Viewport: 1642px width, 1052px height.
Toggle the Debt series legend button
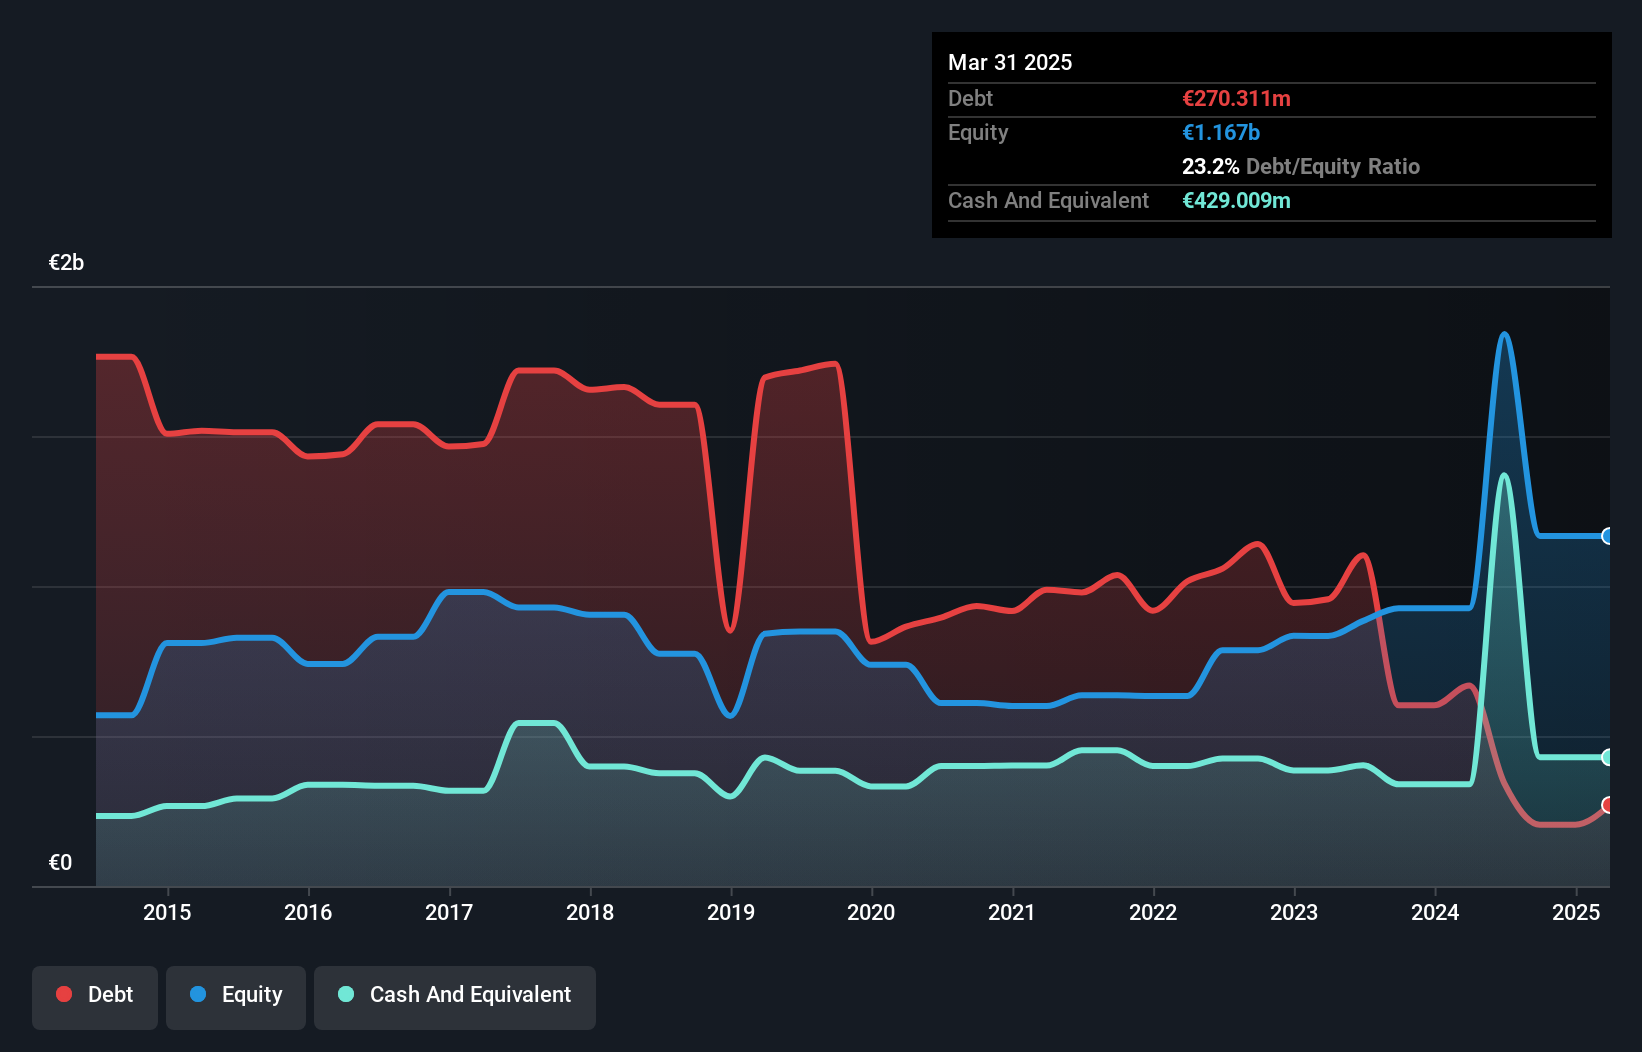tap(95, 997)
